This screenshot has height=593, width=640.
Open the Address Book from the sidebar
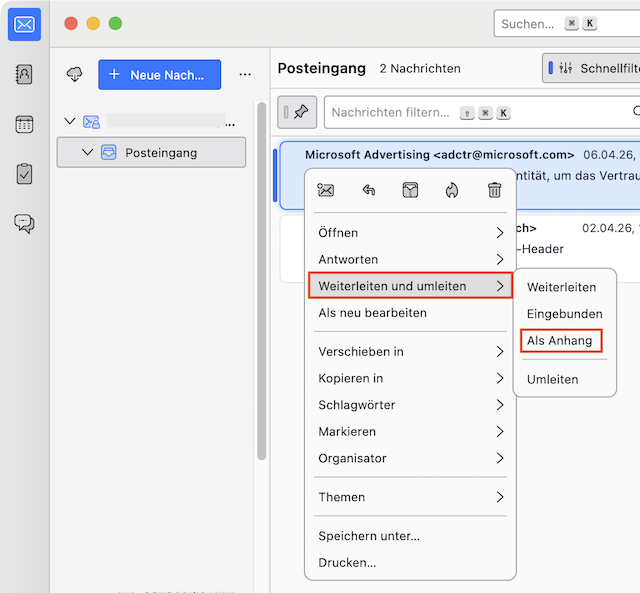[x=24, y=74]
